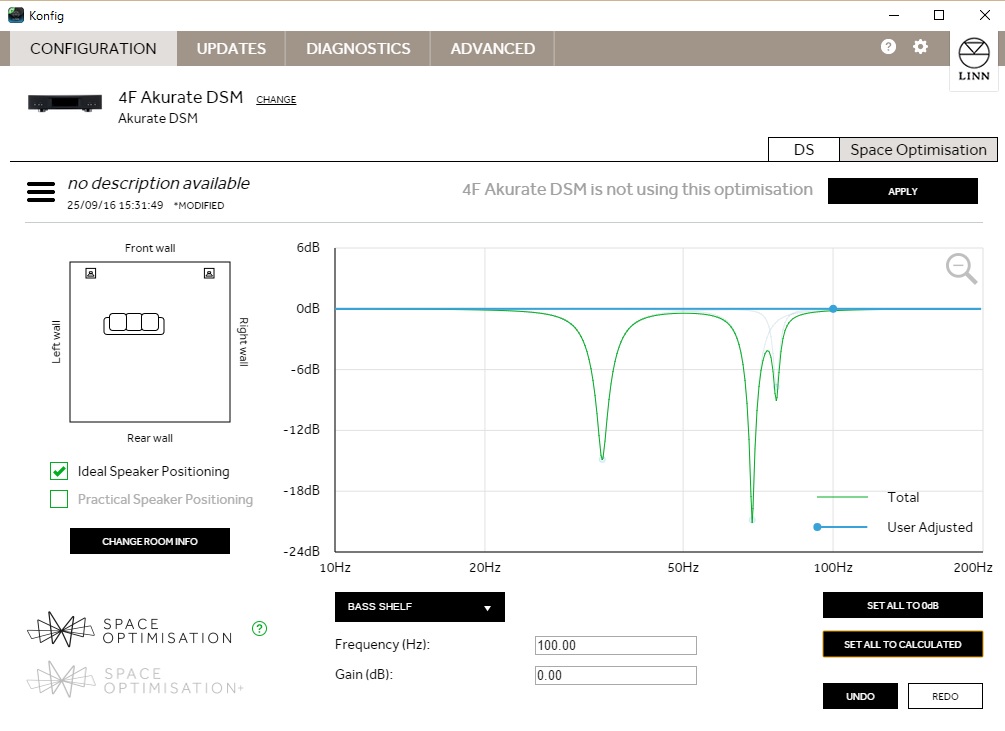Screen dimensions: 1005x731
Task: Click the Redo button
Action: pos(945,696)
